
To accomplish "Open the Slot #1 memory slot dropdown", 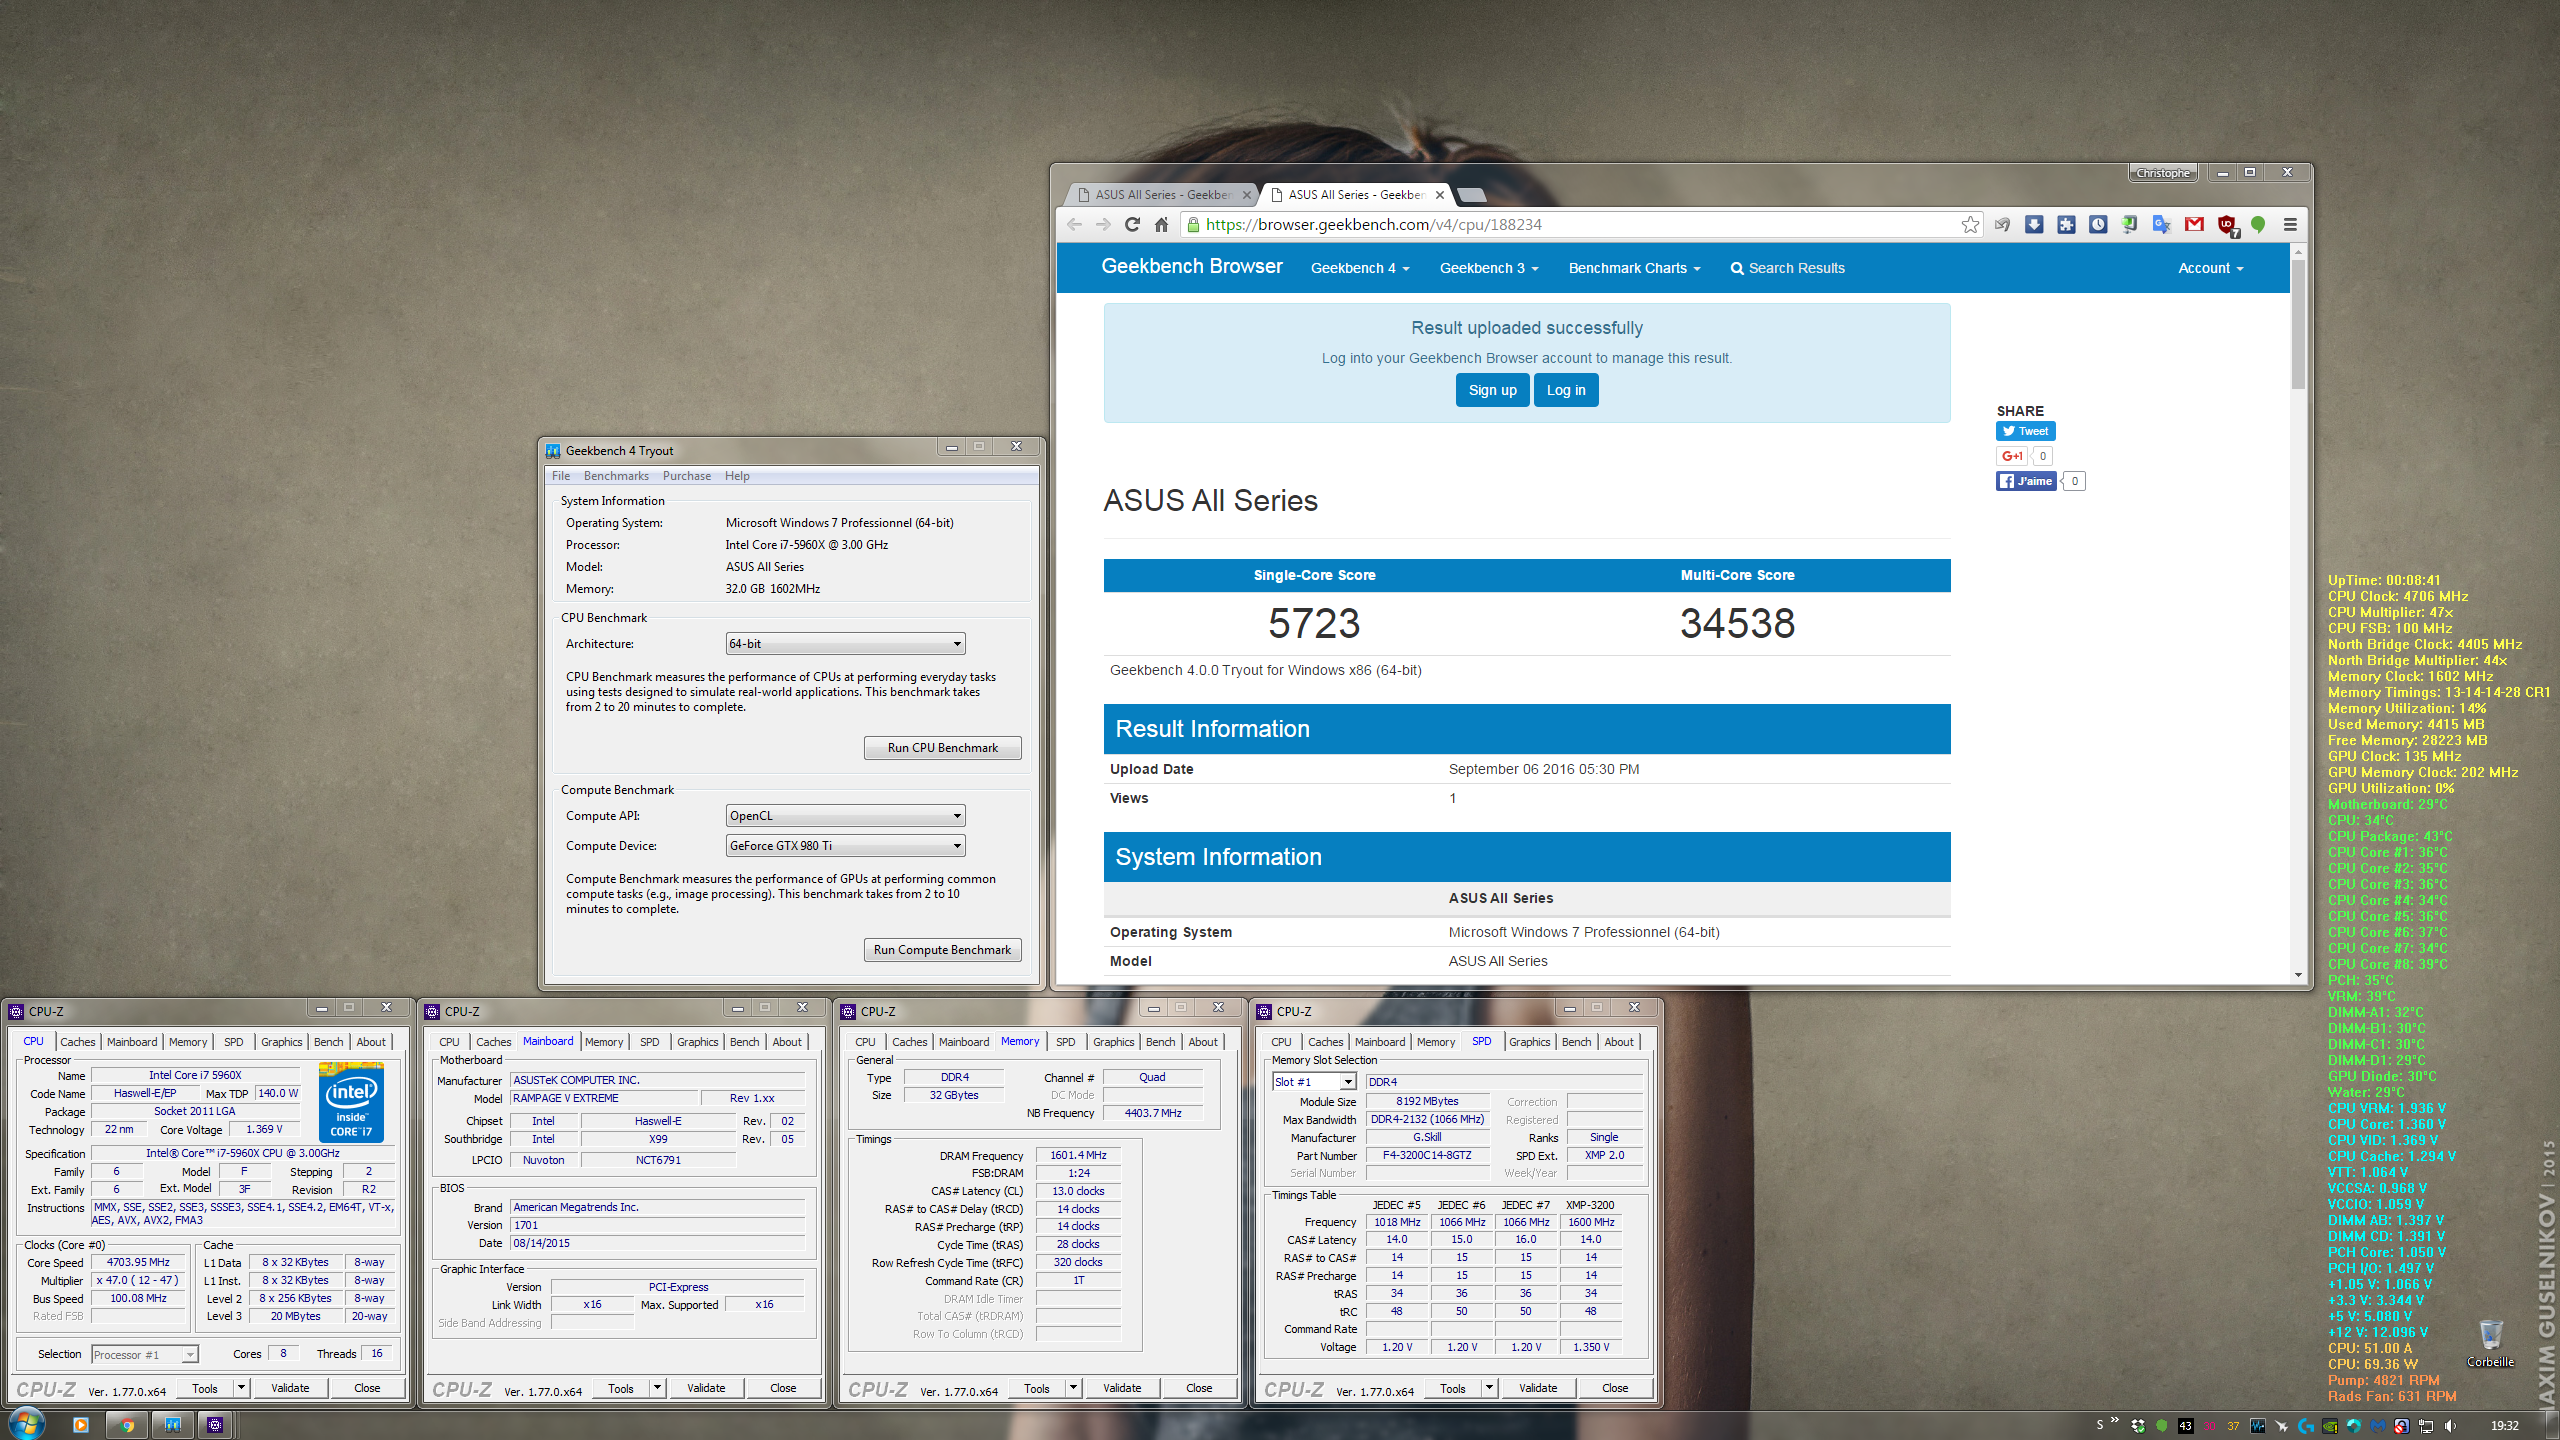I will click(1314, 1082).
